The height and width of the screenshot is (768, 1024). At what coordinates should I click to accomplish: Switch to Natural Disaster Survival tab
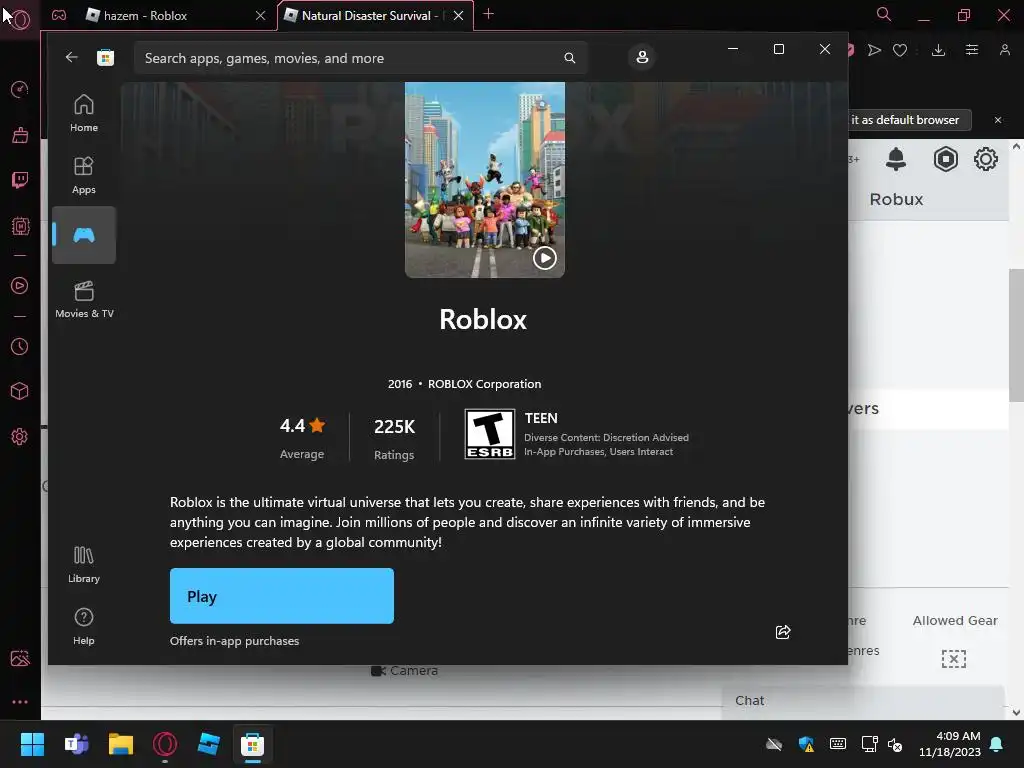point(369,16)
